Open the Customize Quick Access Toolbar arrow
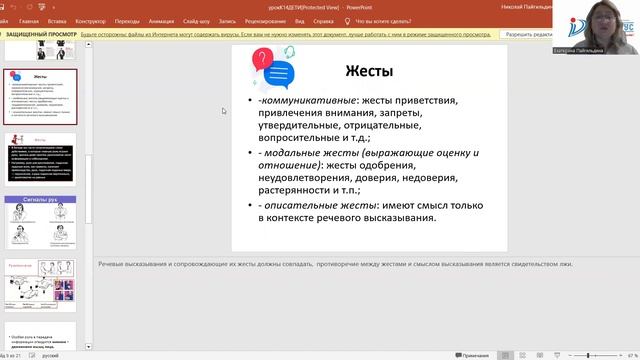Viewport: 640px width, 360px height. point(53,7)
